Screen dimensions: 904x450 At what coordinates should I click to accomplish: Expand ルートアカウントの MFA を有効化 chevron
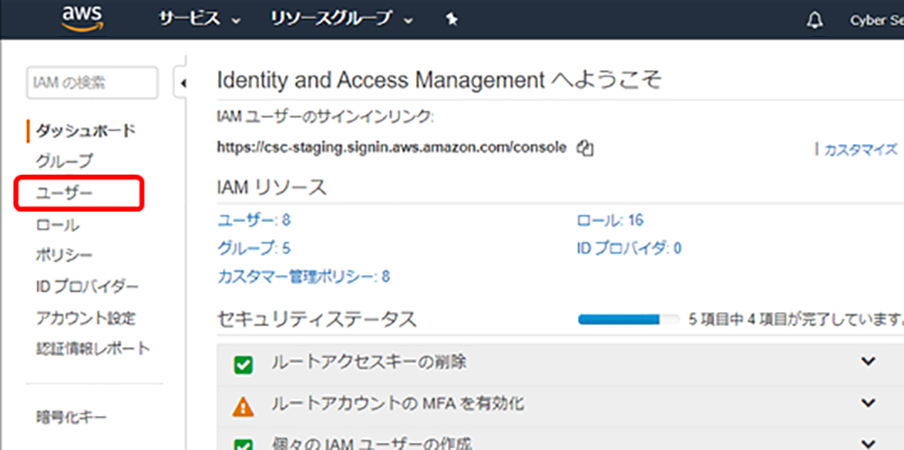click(x=867, y=403)
